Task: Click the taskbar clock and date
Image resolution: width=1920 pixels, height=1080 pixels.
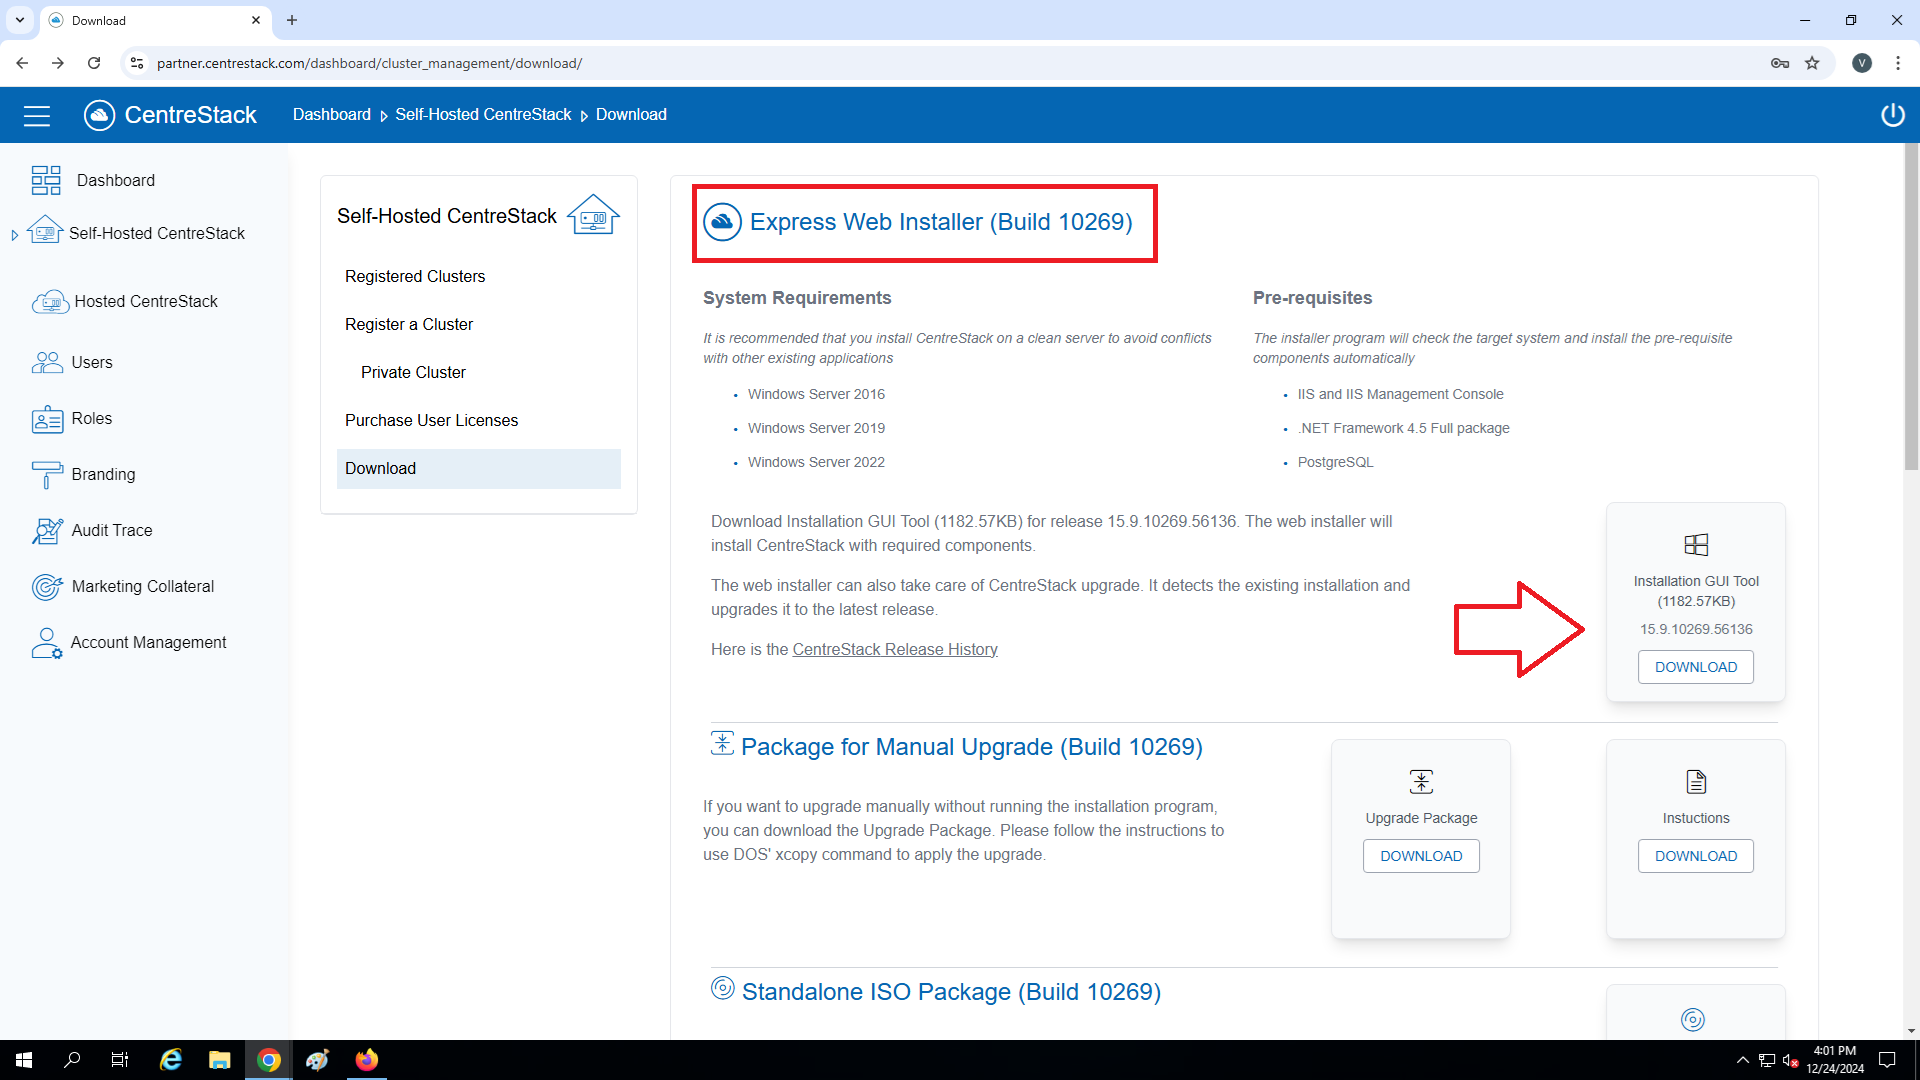Action: pos(1835,1060)
